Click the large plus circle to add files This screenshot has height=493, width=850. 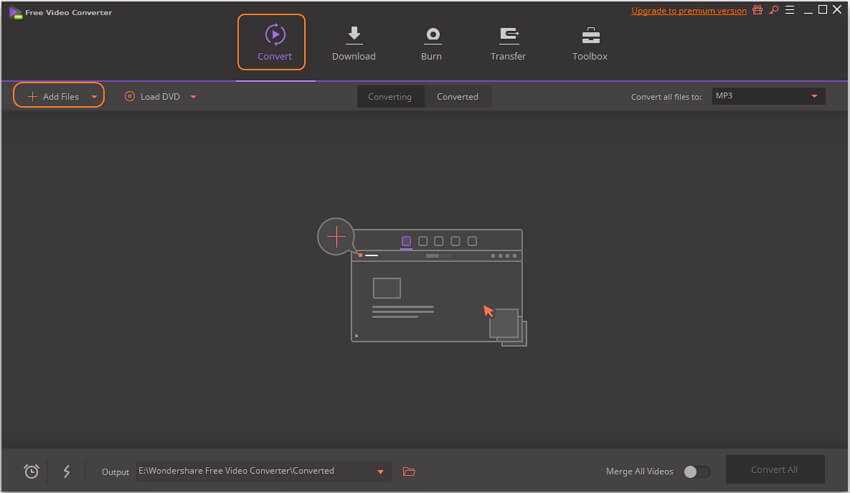click(337, 237)
